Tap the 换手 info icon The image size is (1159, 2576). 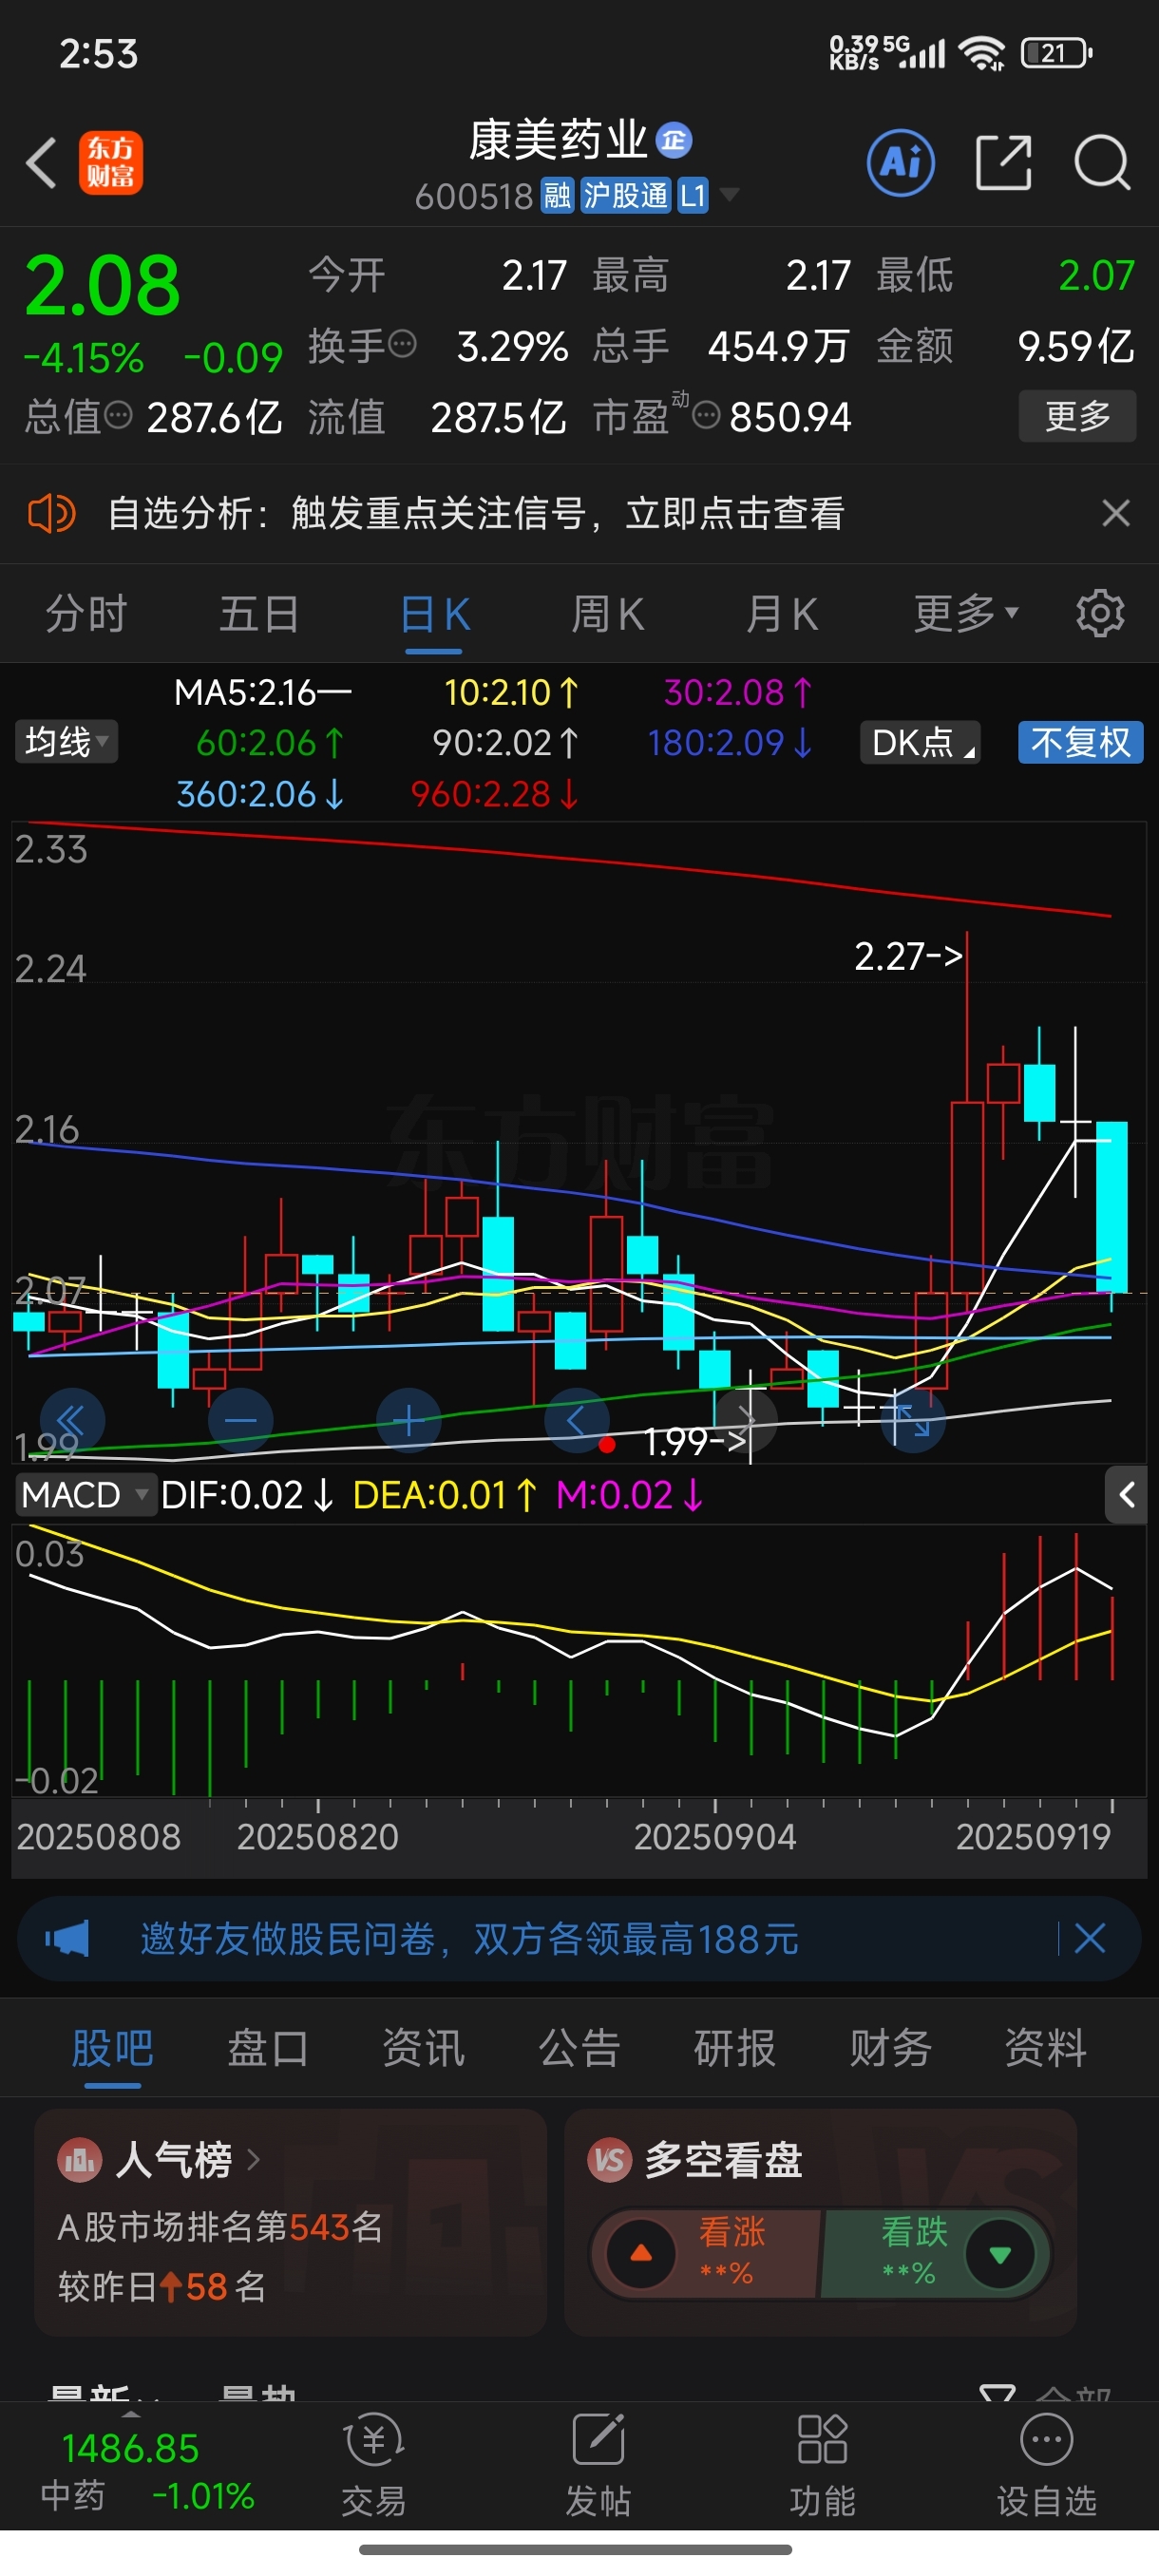(402, 345)
